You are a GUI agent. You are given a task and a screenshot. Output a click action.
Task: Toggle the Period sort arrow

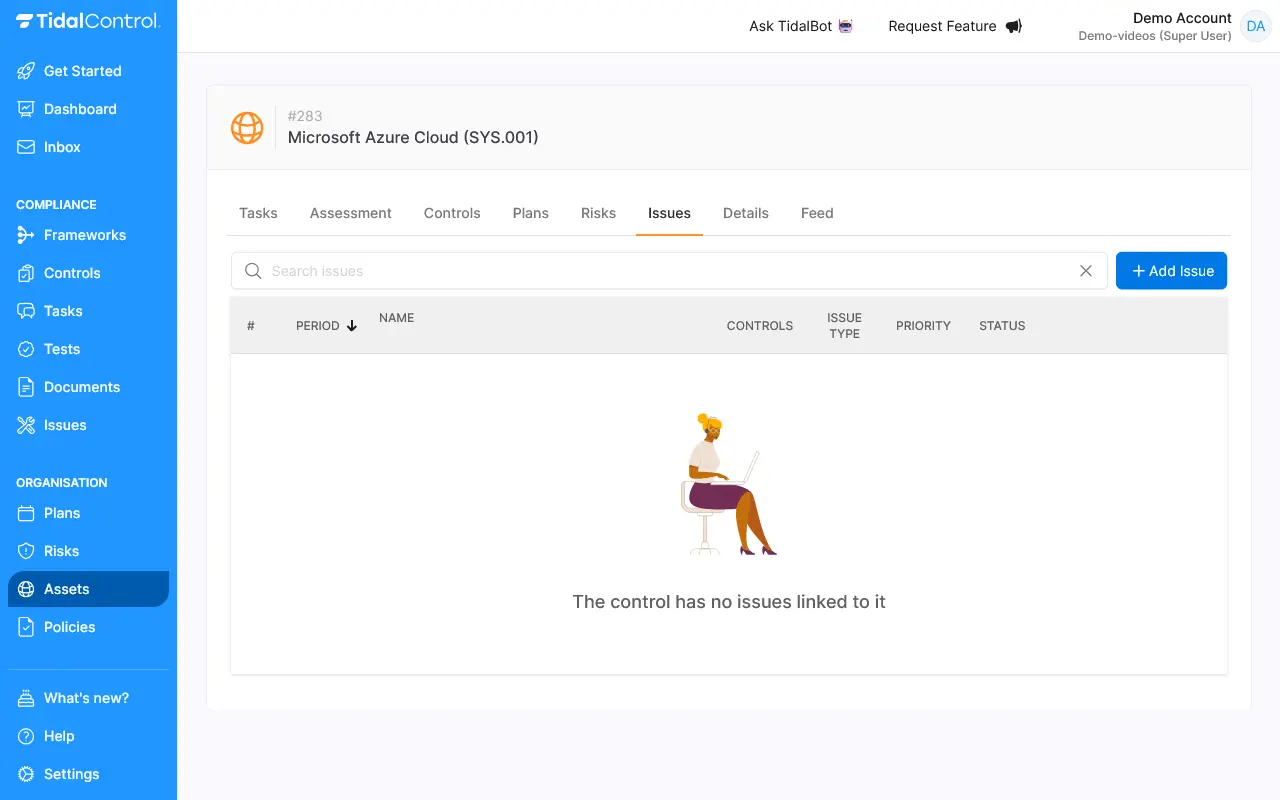tap(352, 326)
